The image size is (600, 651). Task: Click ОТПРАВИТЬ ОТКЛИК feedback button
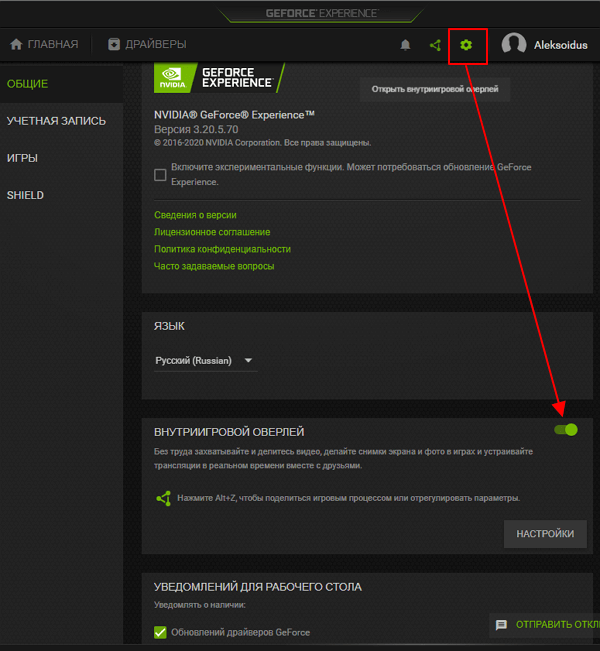tap(545, 624)
